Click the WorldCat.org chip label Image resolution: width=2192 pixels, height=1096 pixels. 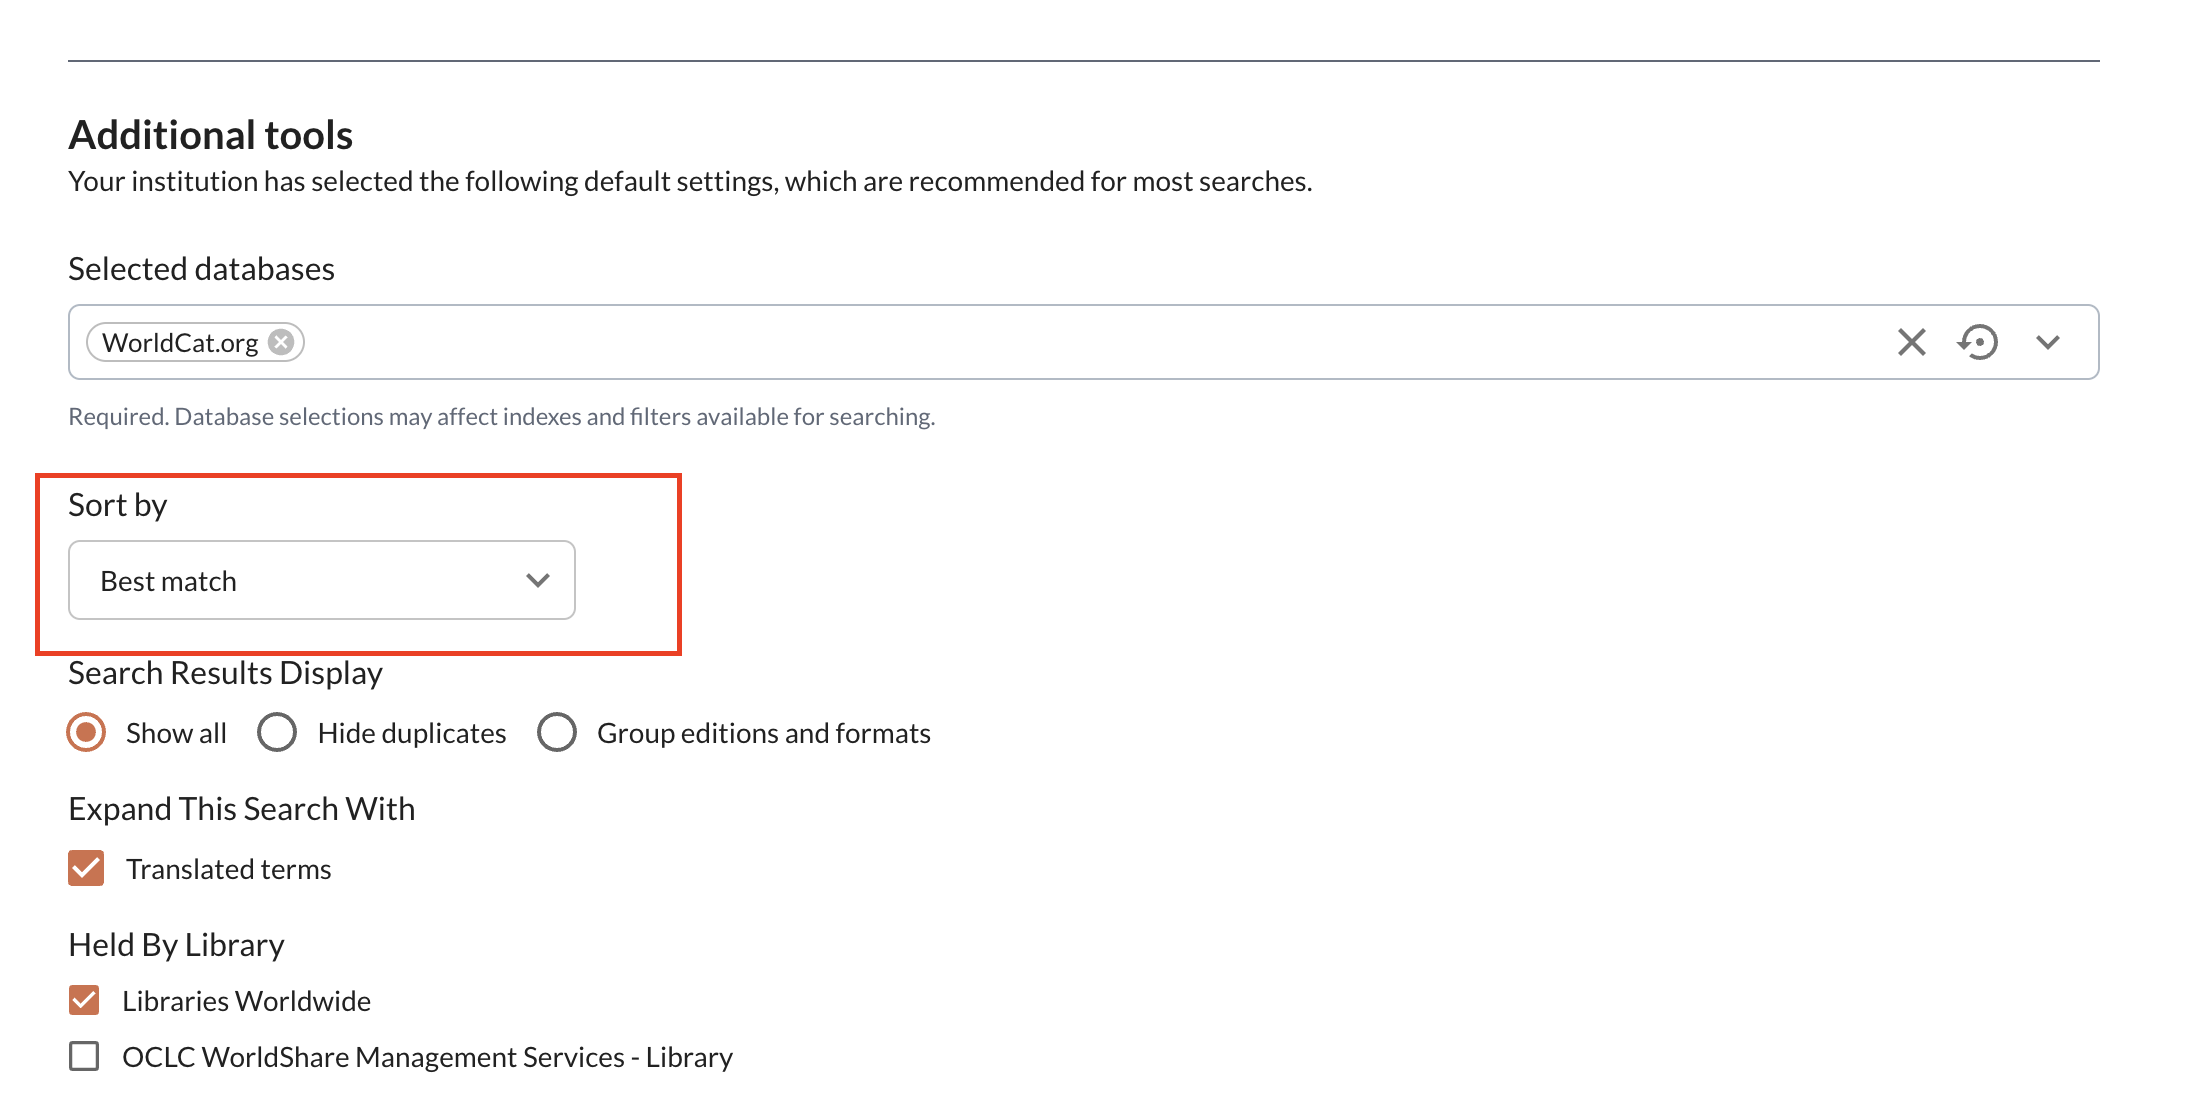point(180,343)
